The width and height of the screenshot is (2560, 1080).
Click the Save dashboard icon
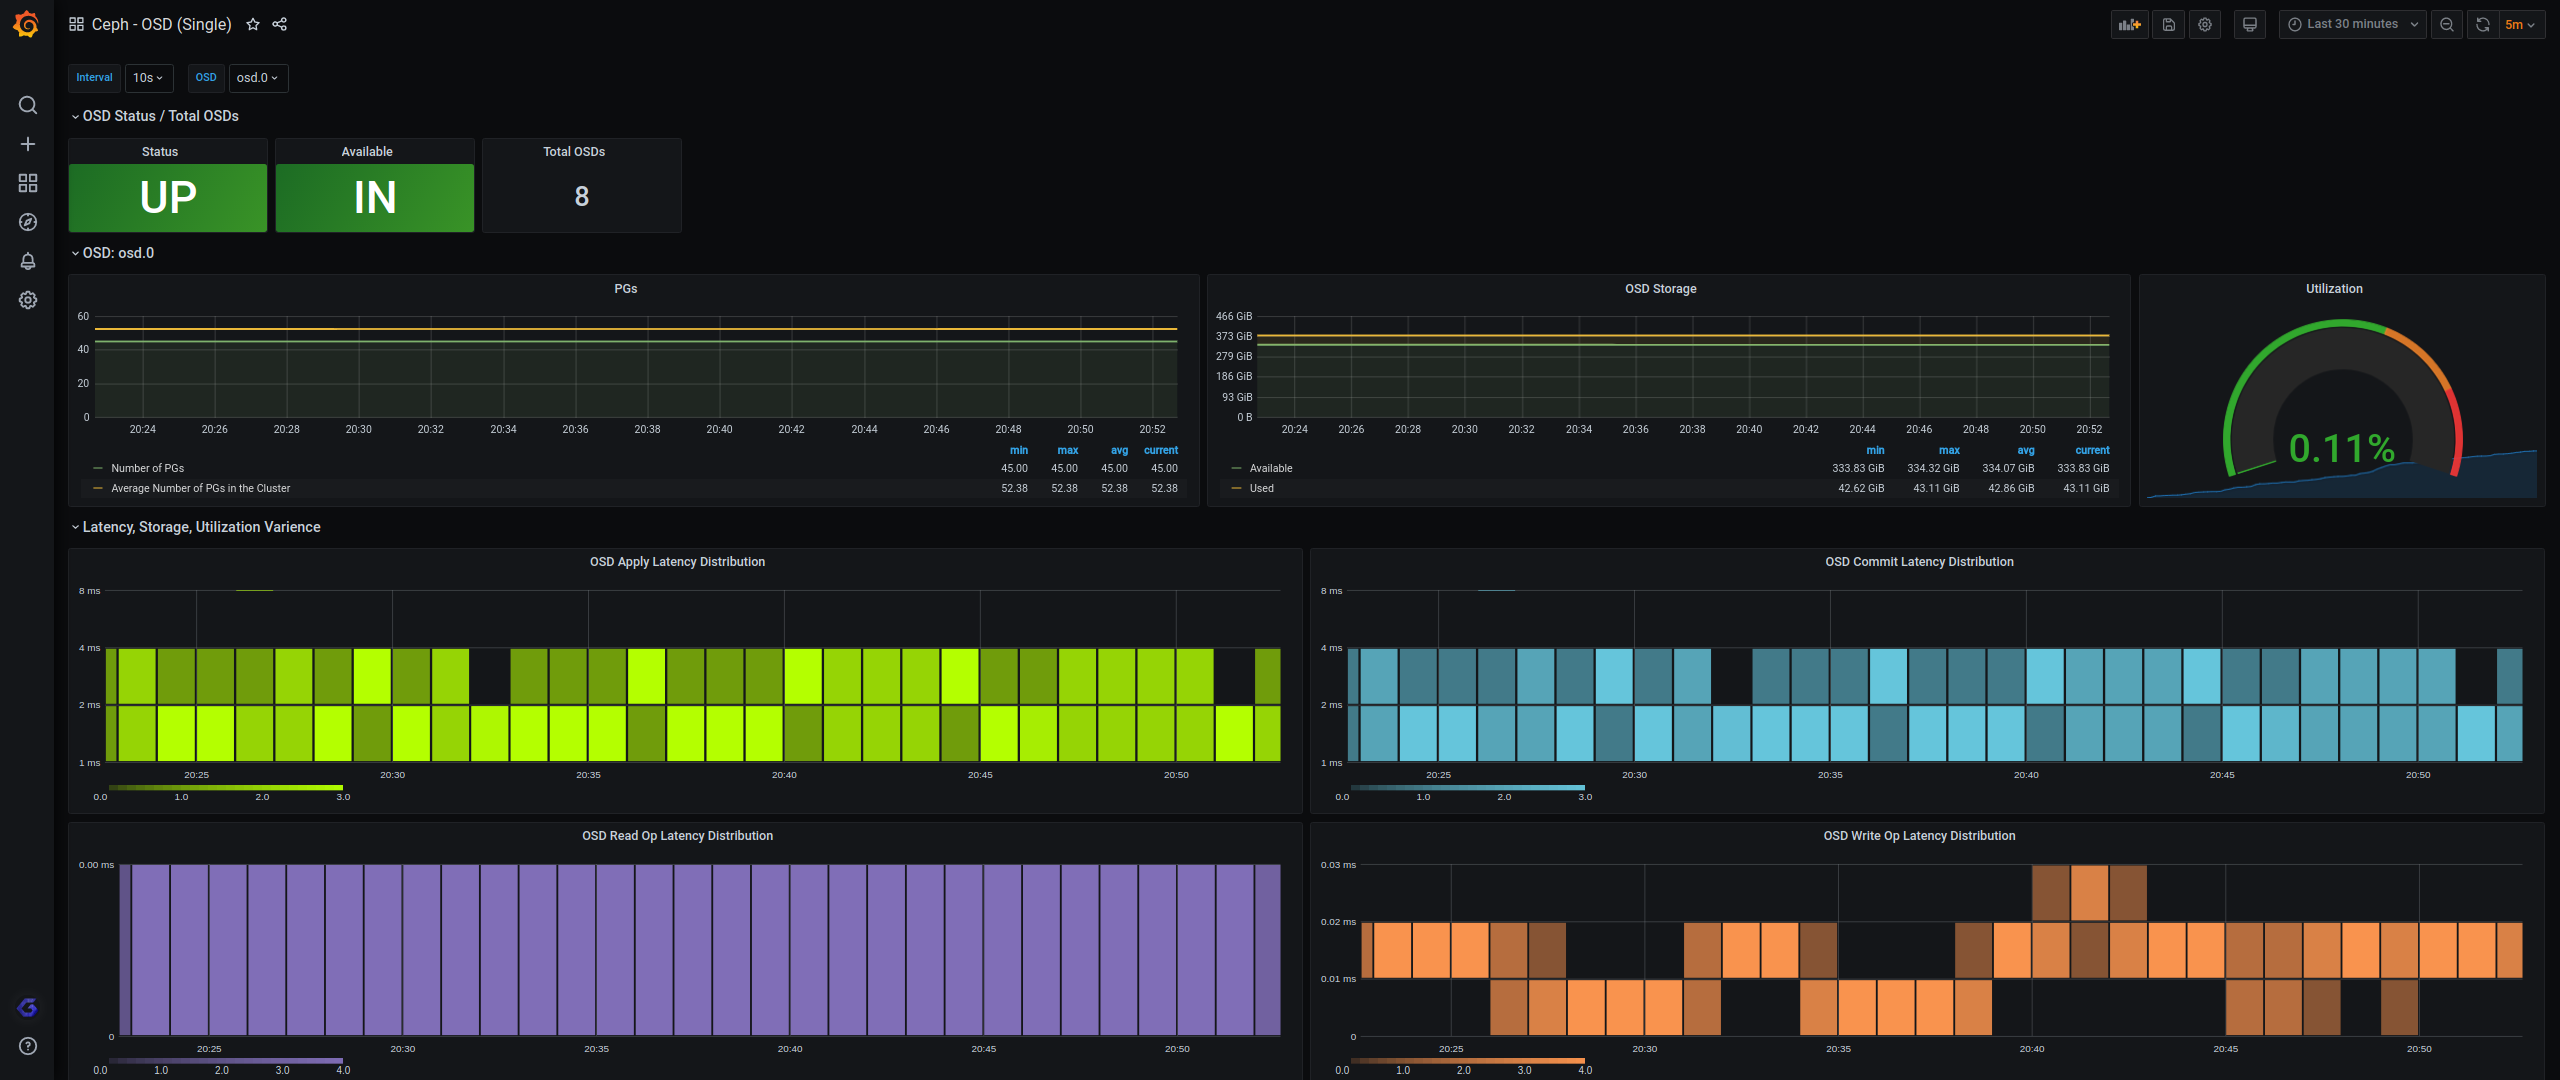pyautogui.click(x=2168, y=24)
